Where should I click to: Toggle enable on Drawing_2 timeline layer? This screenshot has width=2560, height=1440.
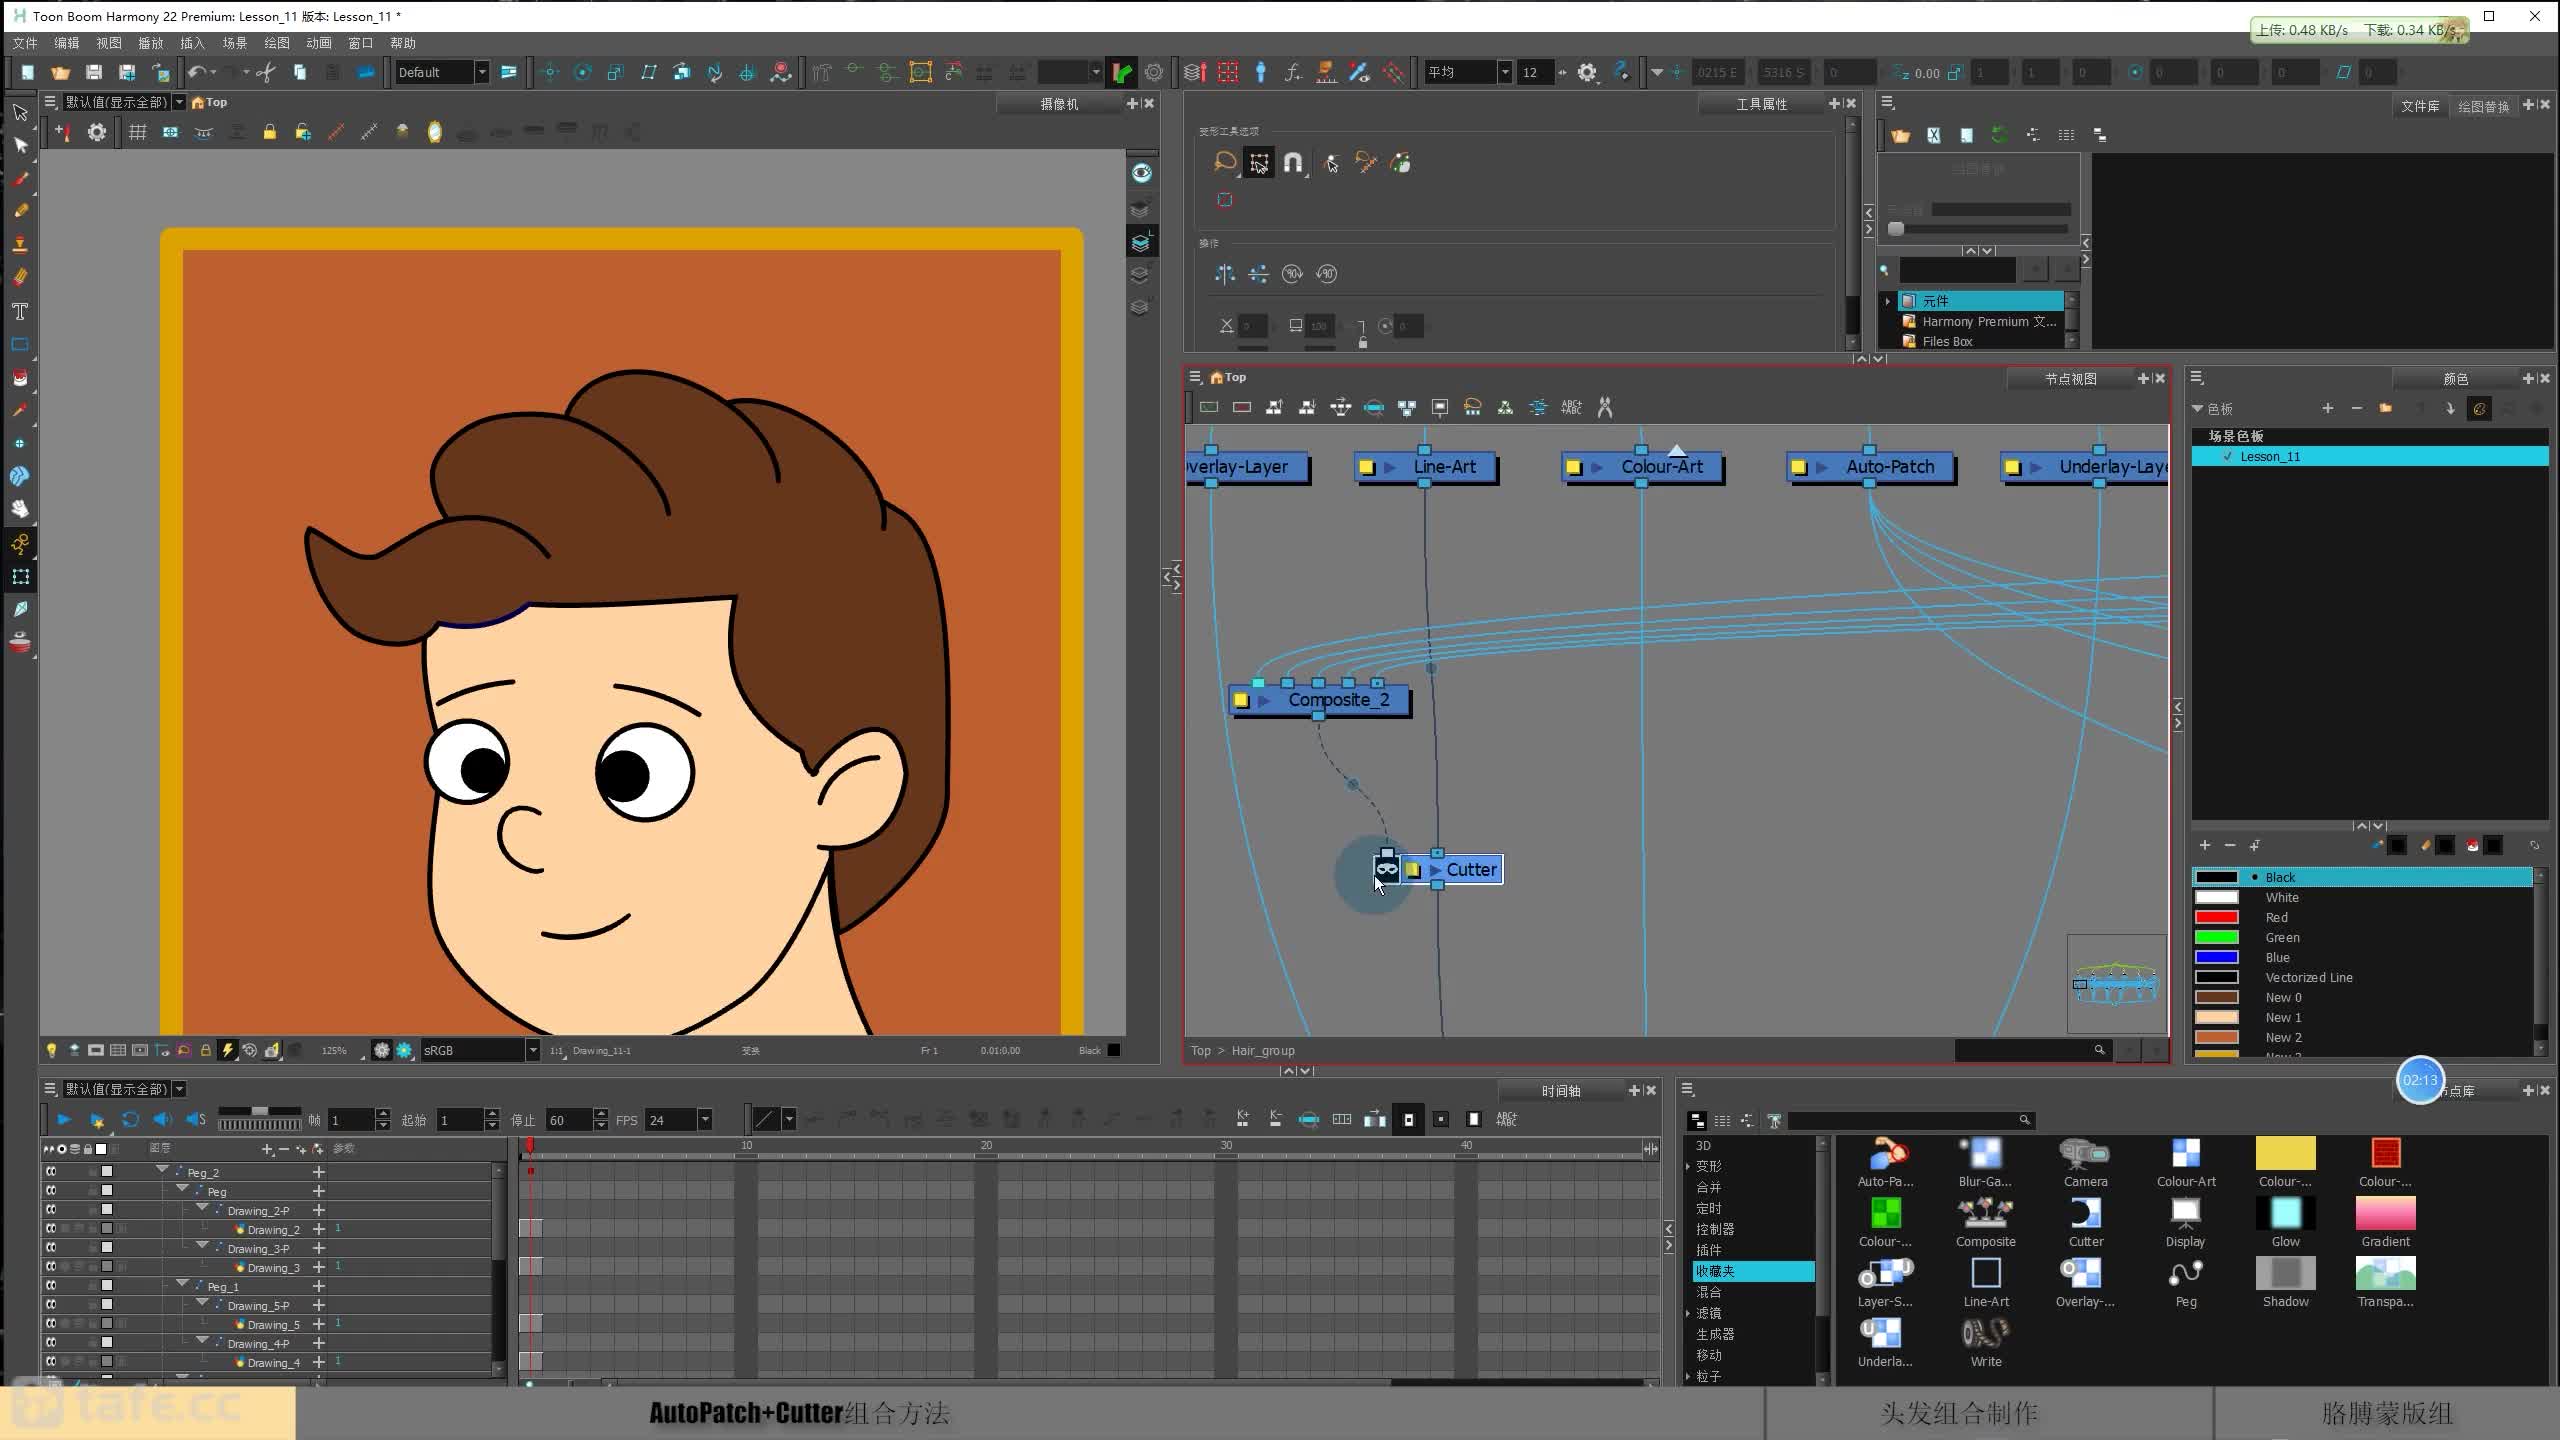click(51, 1229)
